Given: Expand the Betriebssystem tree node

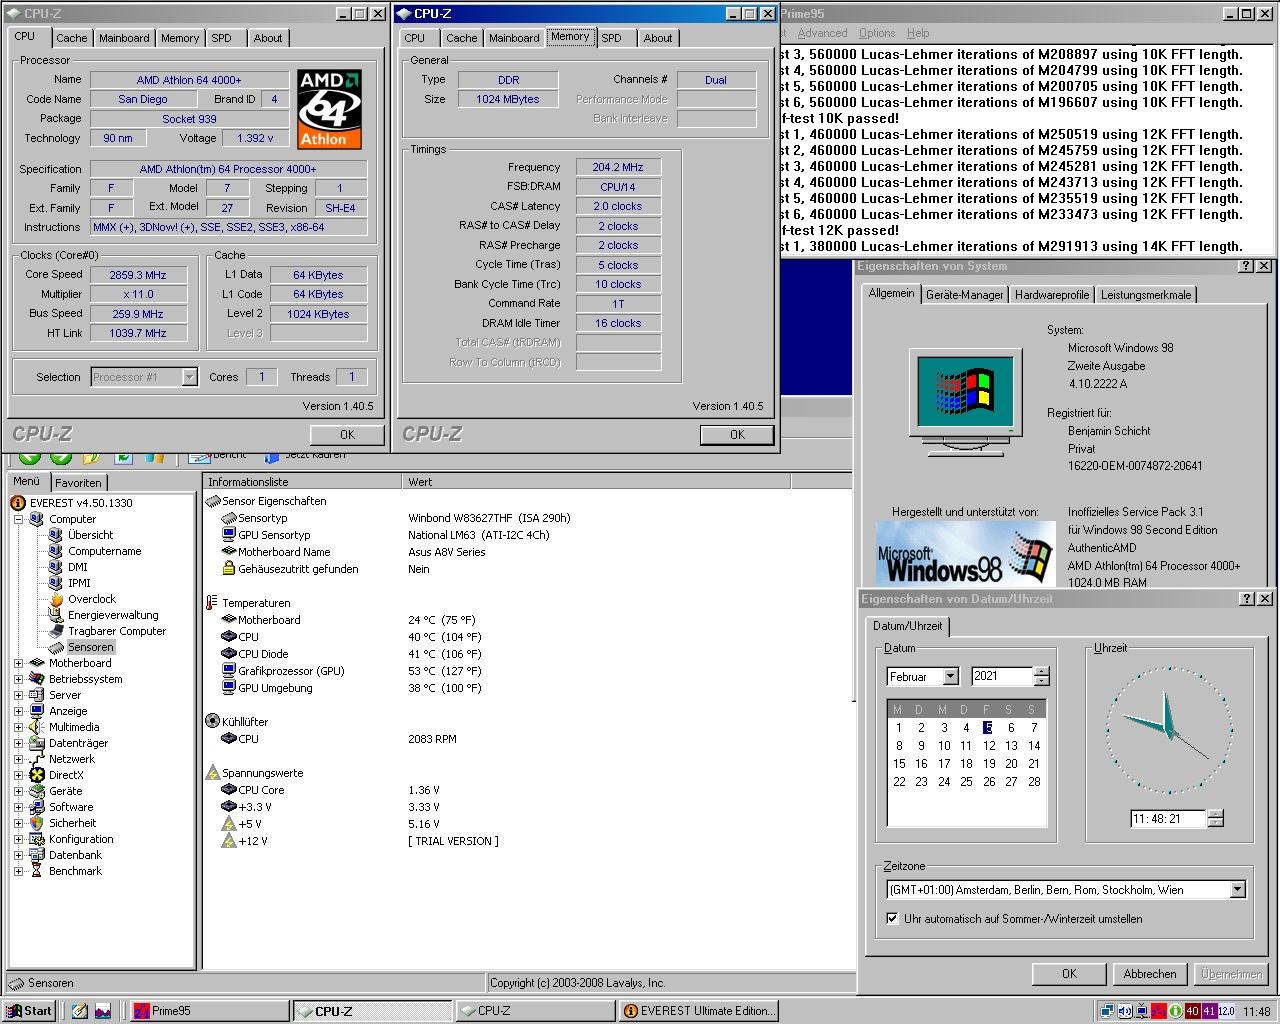Looking at the screenshot, I should (x=19, y=679).
